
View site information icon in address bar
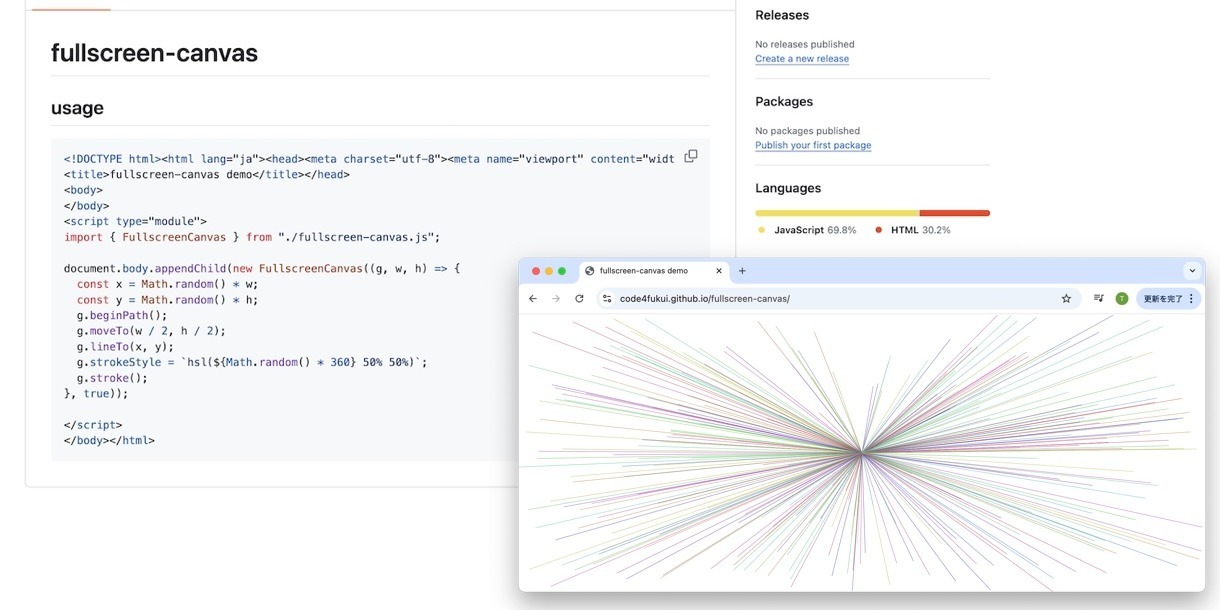[607, 299]
